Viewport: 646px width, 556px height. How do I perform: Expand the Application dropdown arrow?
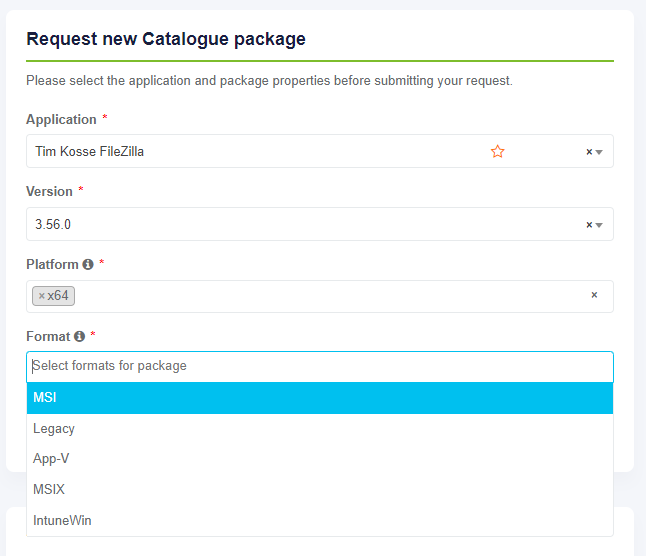point(599,152)
